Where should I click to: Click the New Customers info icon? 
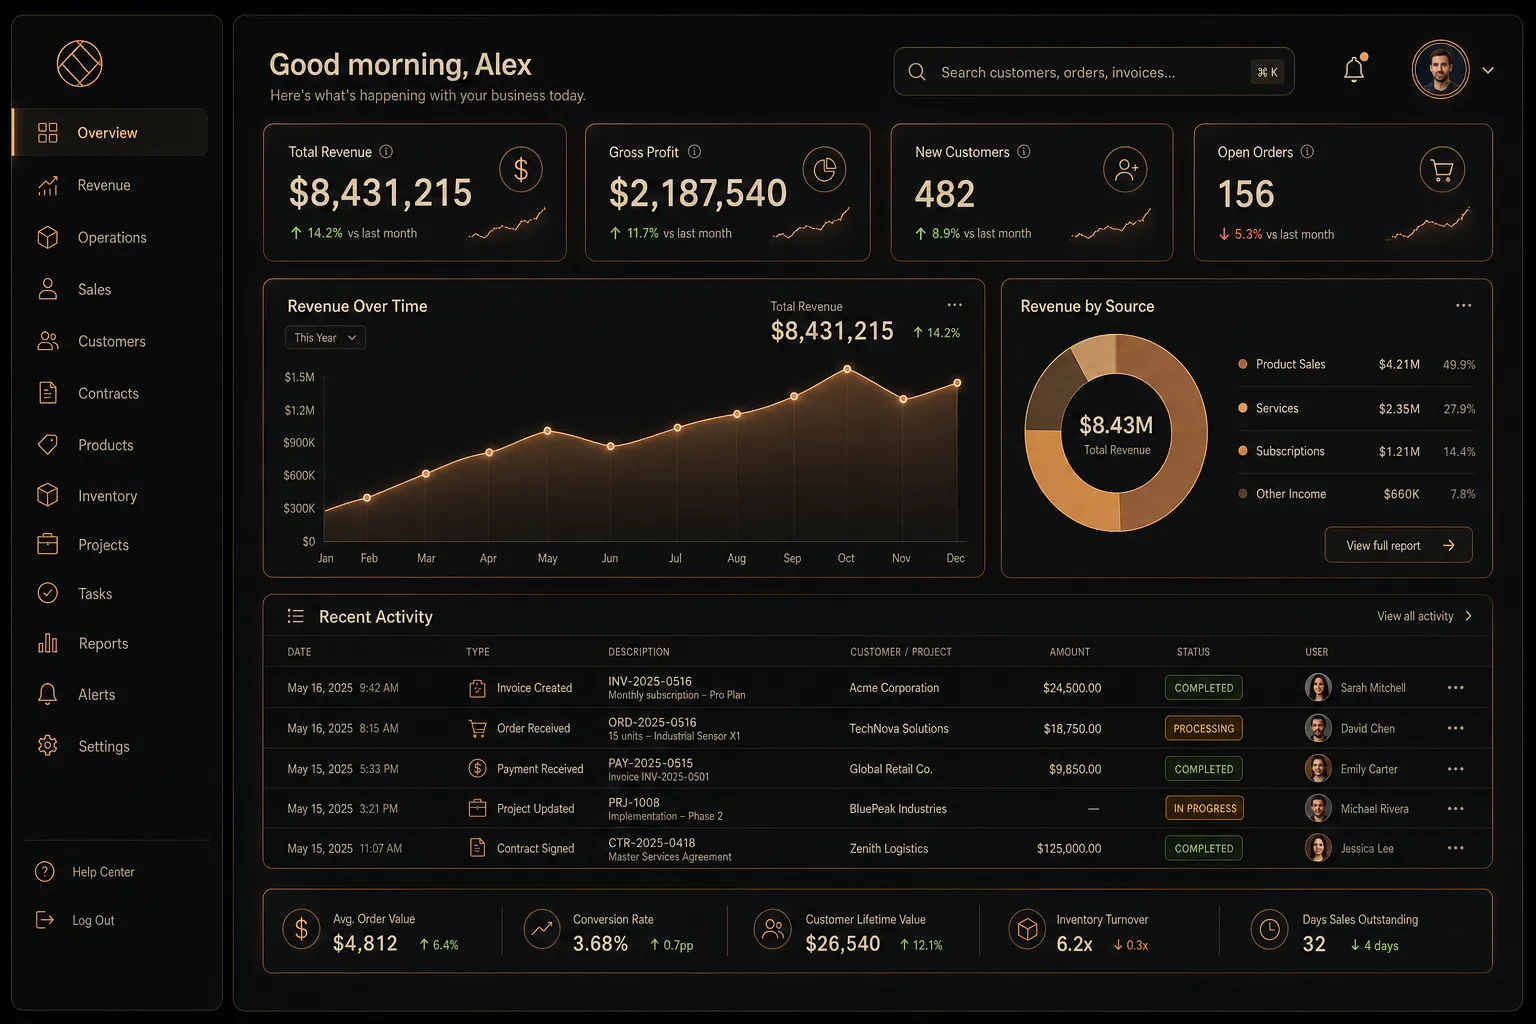pos(1024,152)
